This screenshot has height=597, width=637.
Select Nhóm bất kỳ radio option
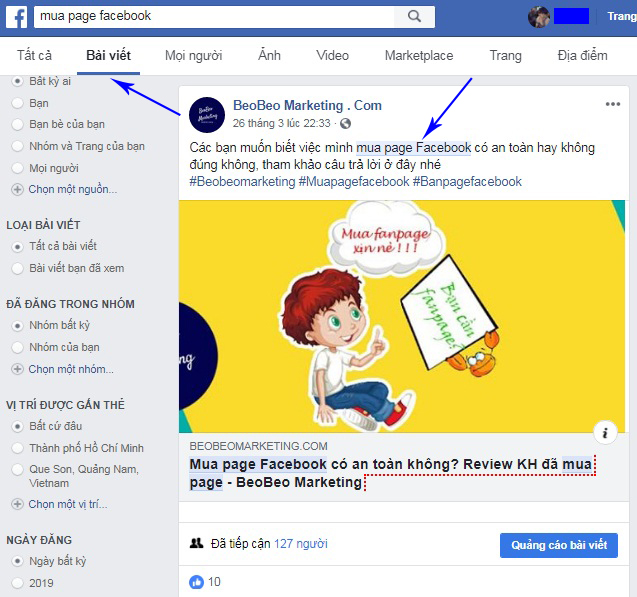(x=17, y=326)
